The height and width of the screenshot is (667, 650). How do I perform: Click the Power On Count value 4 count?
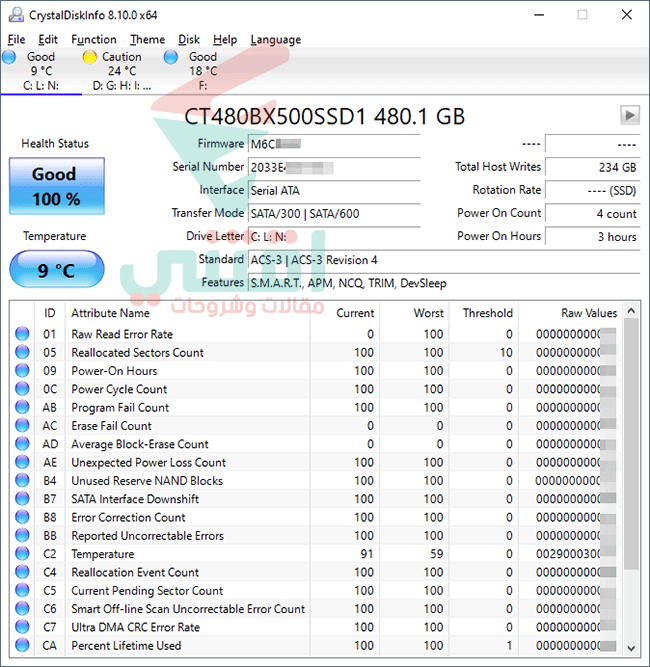click(592, 213)
